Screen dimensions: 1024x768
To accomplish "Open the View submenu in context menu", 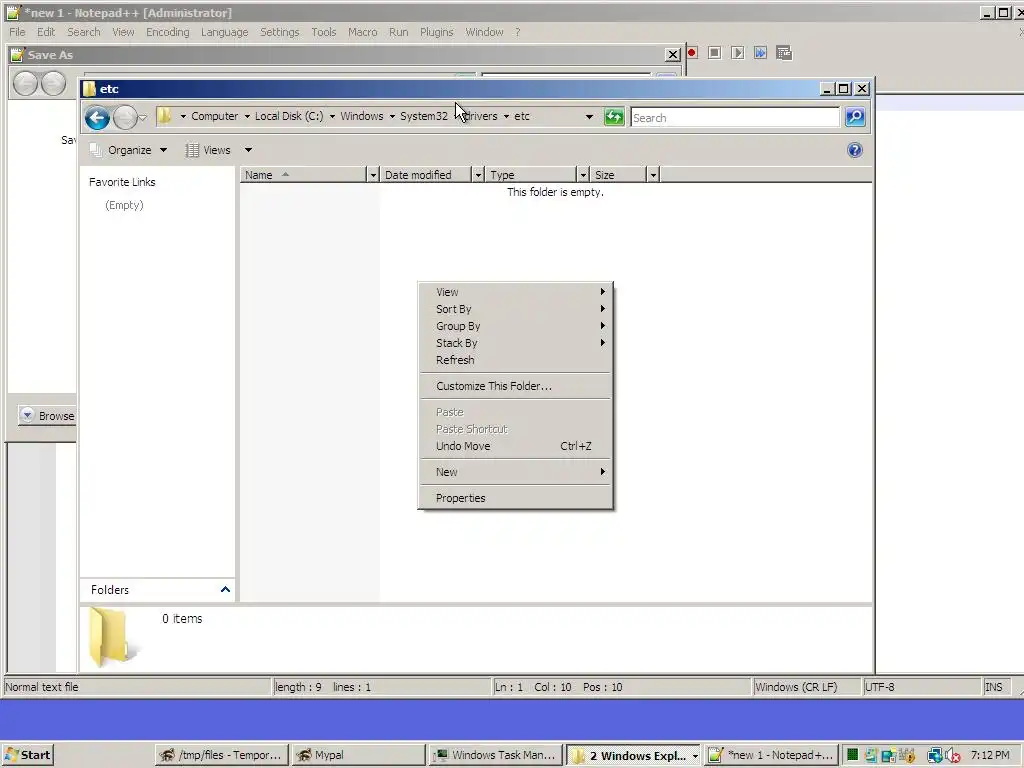I will (x=515, y=292).
